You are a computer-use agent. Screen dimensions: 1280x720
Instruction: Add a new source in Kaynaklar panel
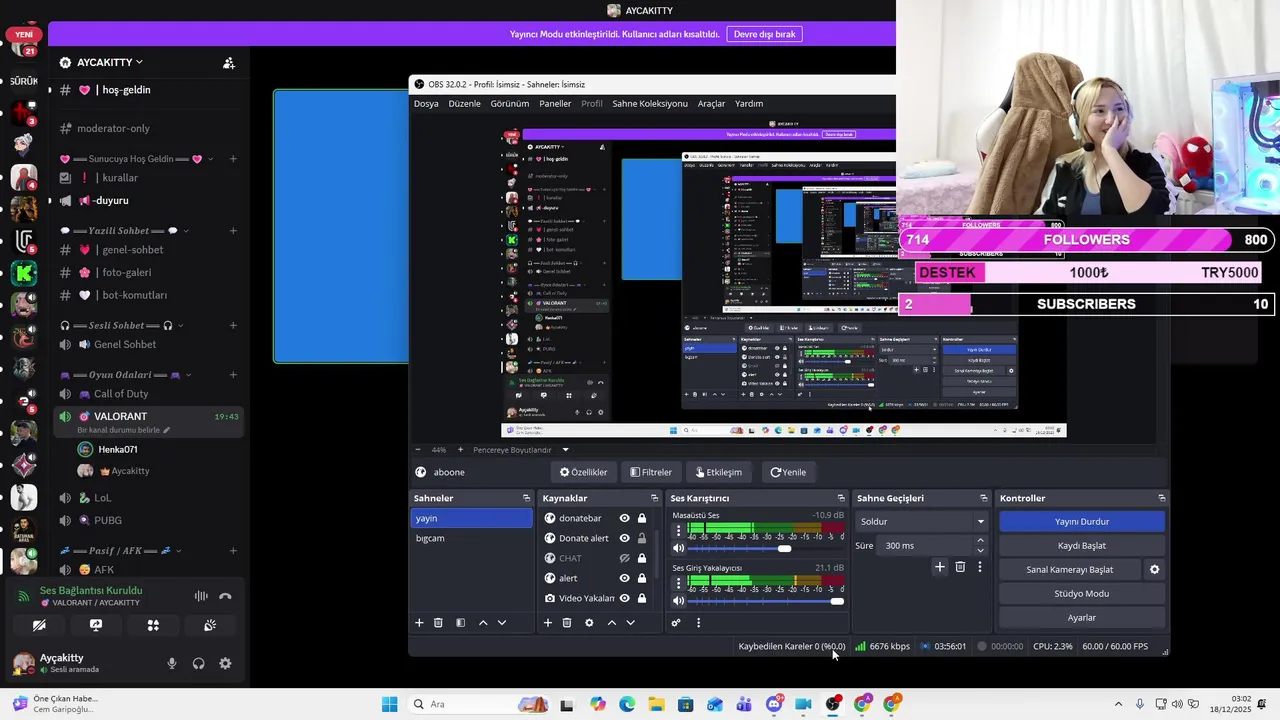click(x=547, y=623)
